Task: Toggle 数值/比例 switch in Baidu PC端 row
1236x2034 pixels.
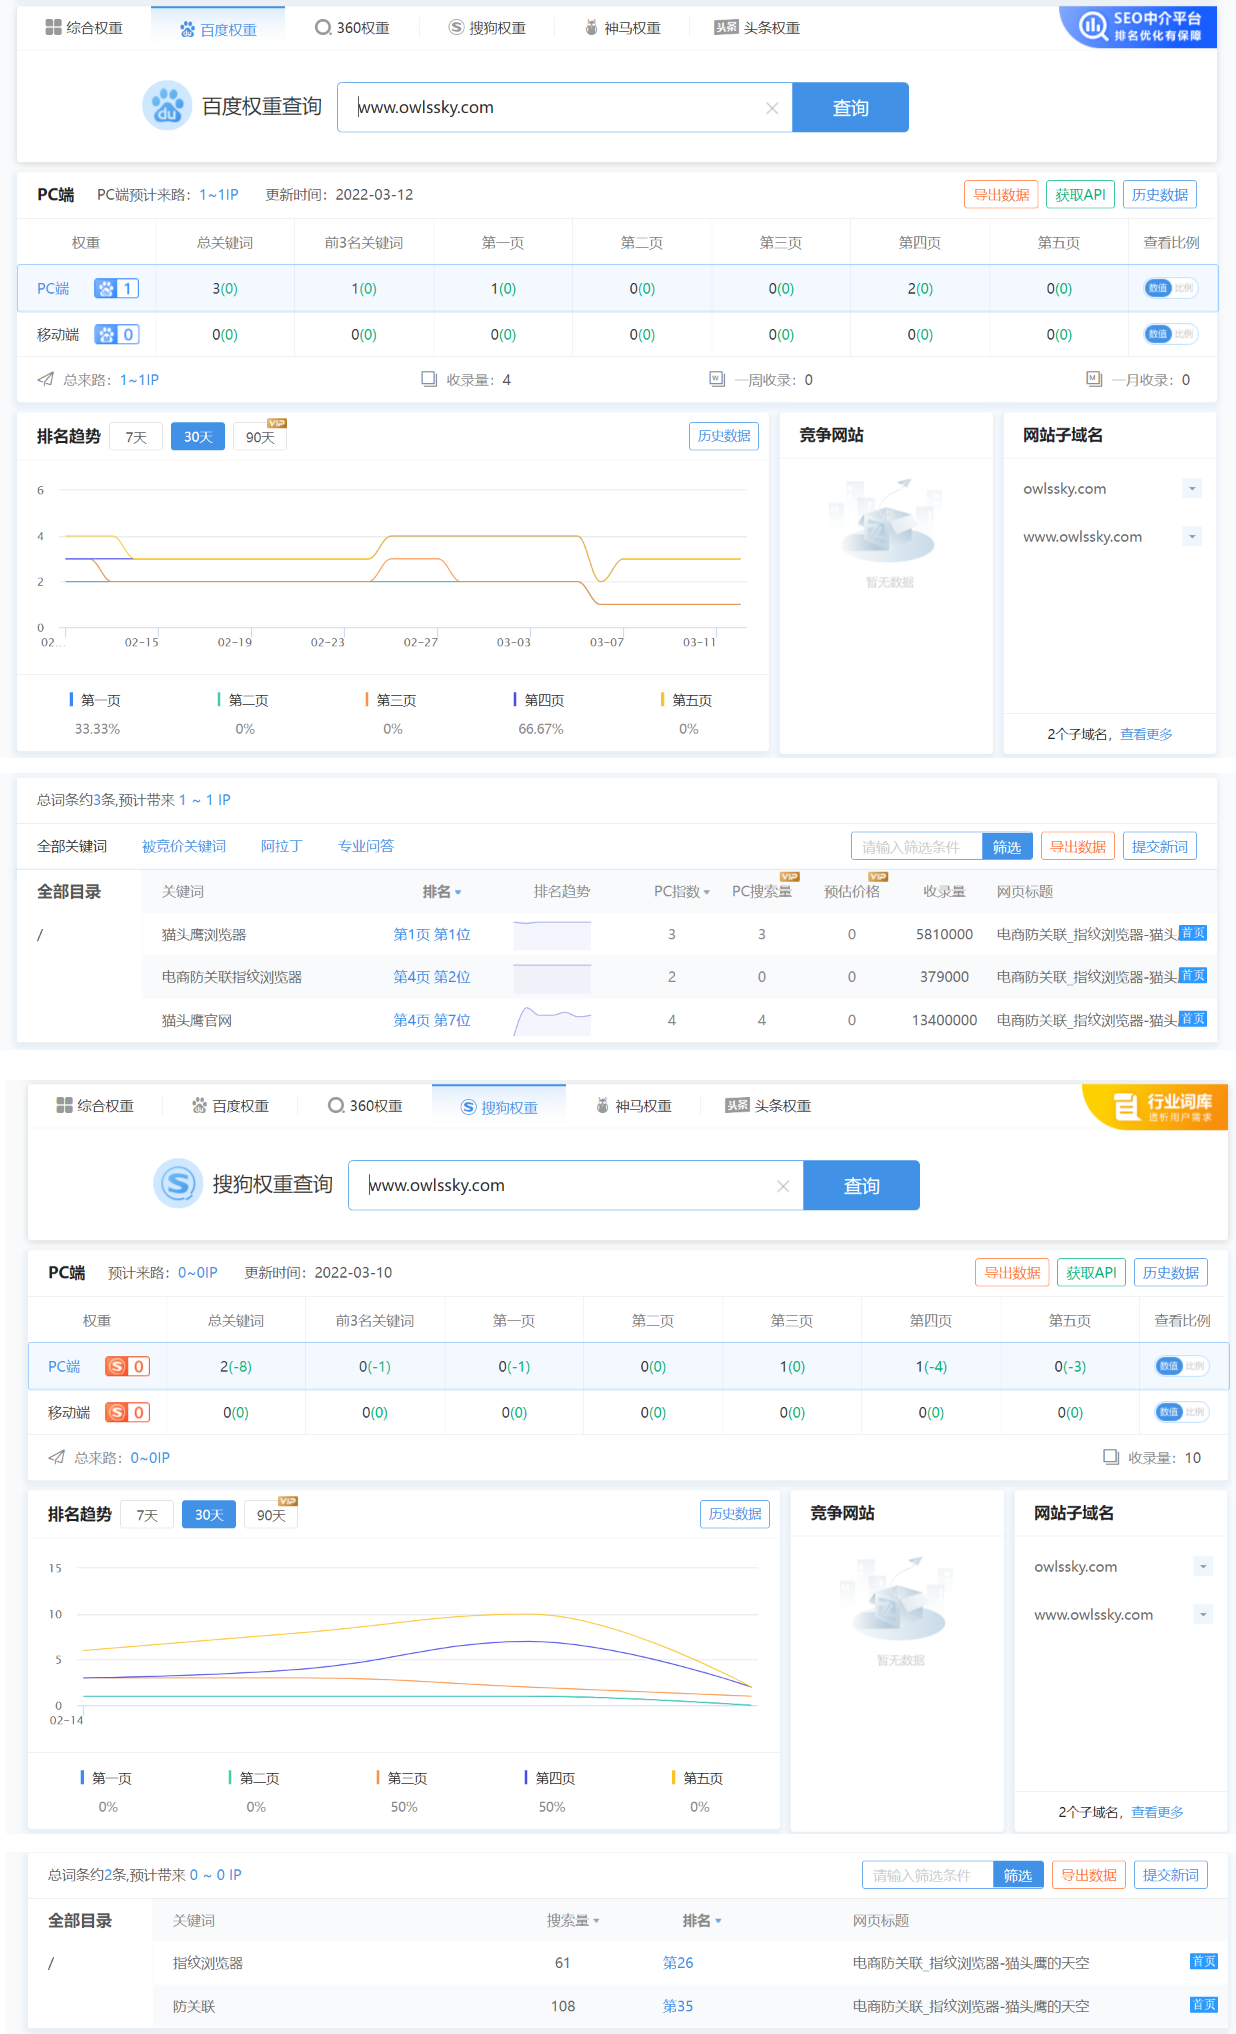Action: tap(1170, 288)
